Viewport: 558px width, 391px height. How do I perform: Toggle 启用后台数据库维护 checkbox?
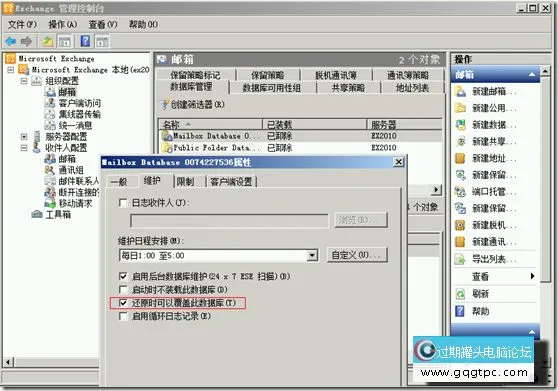click(x=123, y=276)
